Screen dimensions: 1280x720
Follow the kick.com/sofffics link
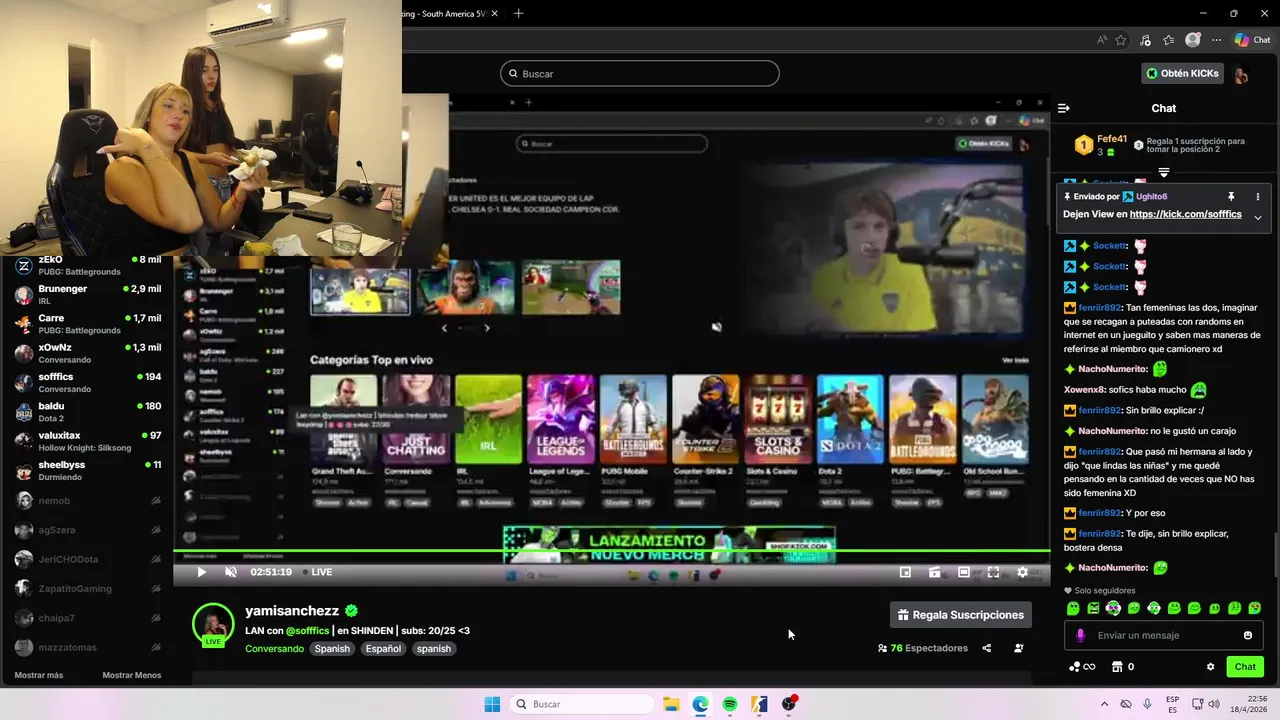point(1185,214)
